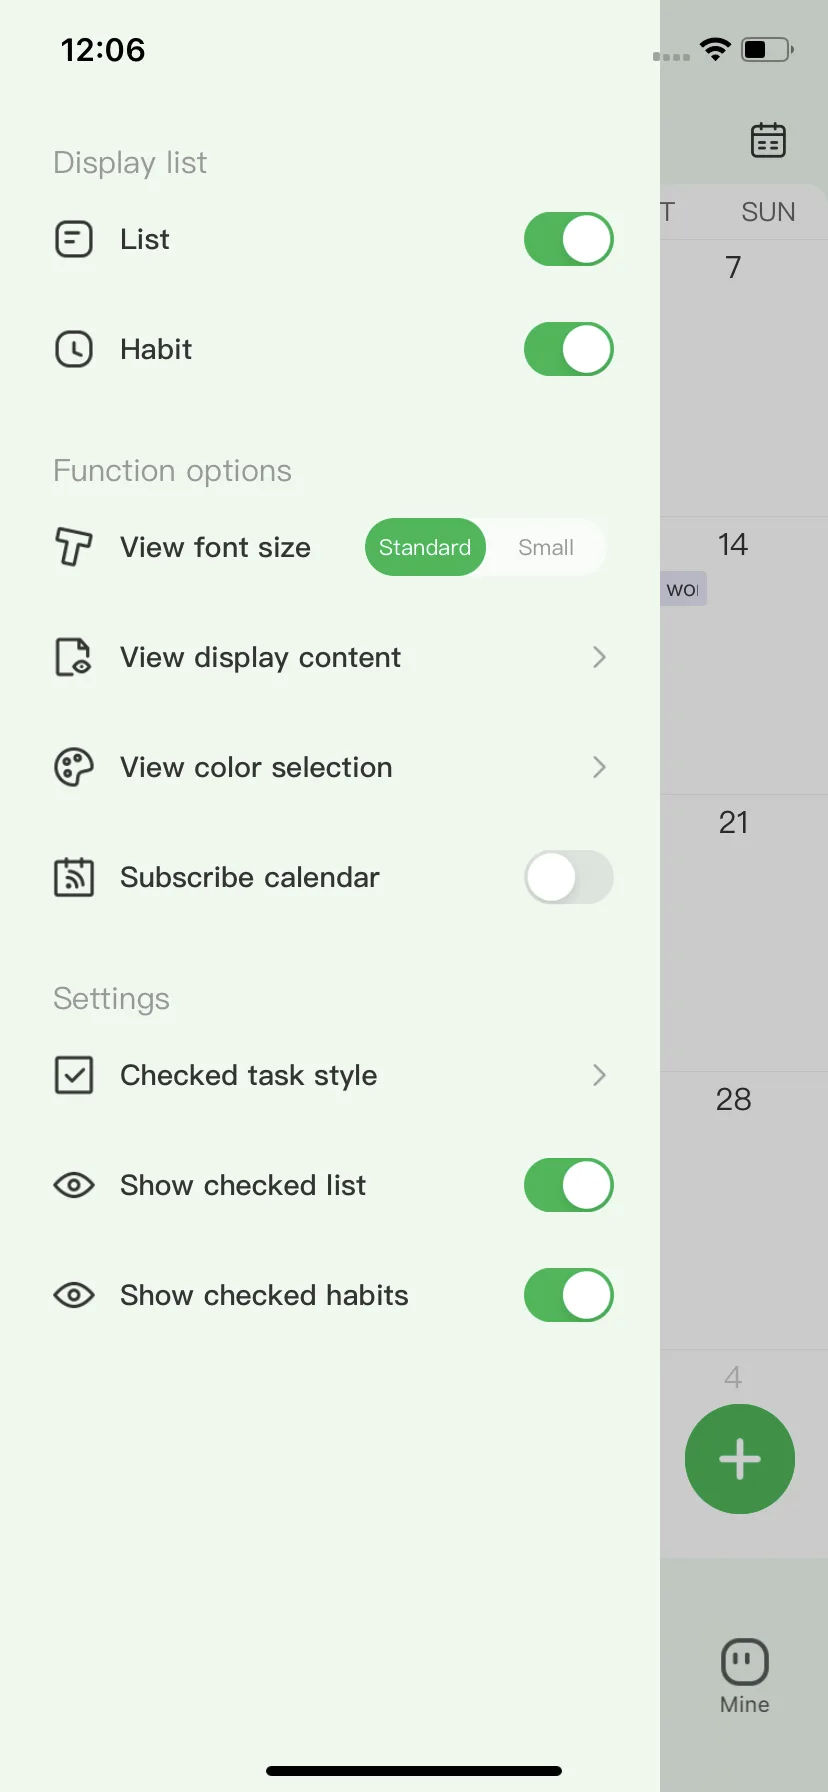Expand View display content chevron
The width and height of the screenshot is (828, 1792).
click(599, 657)
